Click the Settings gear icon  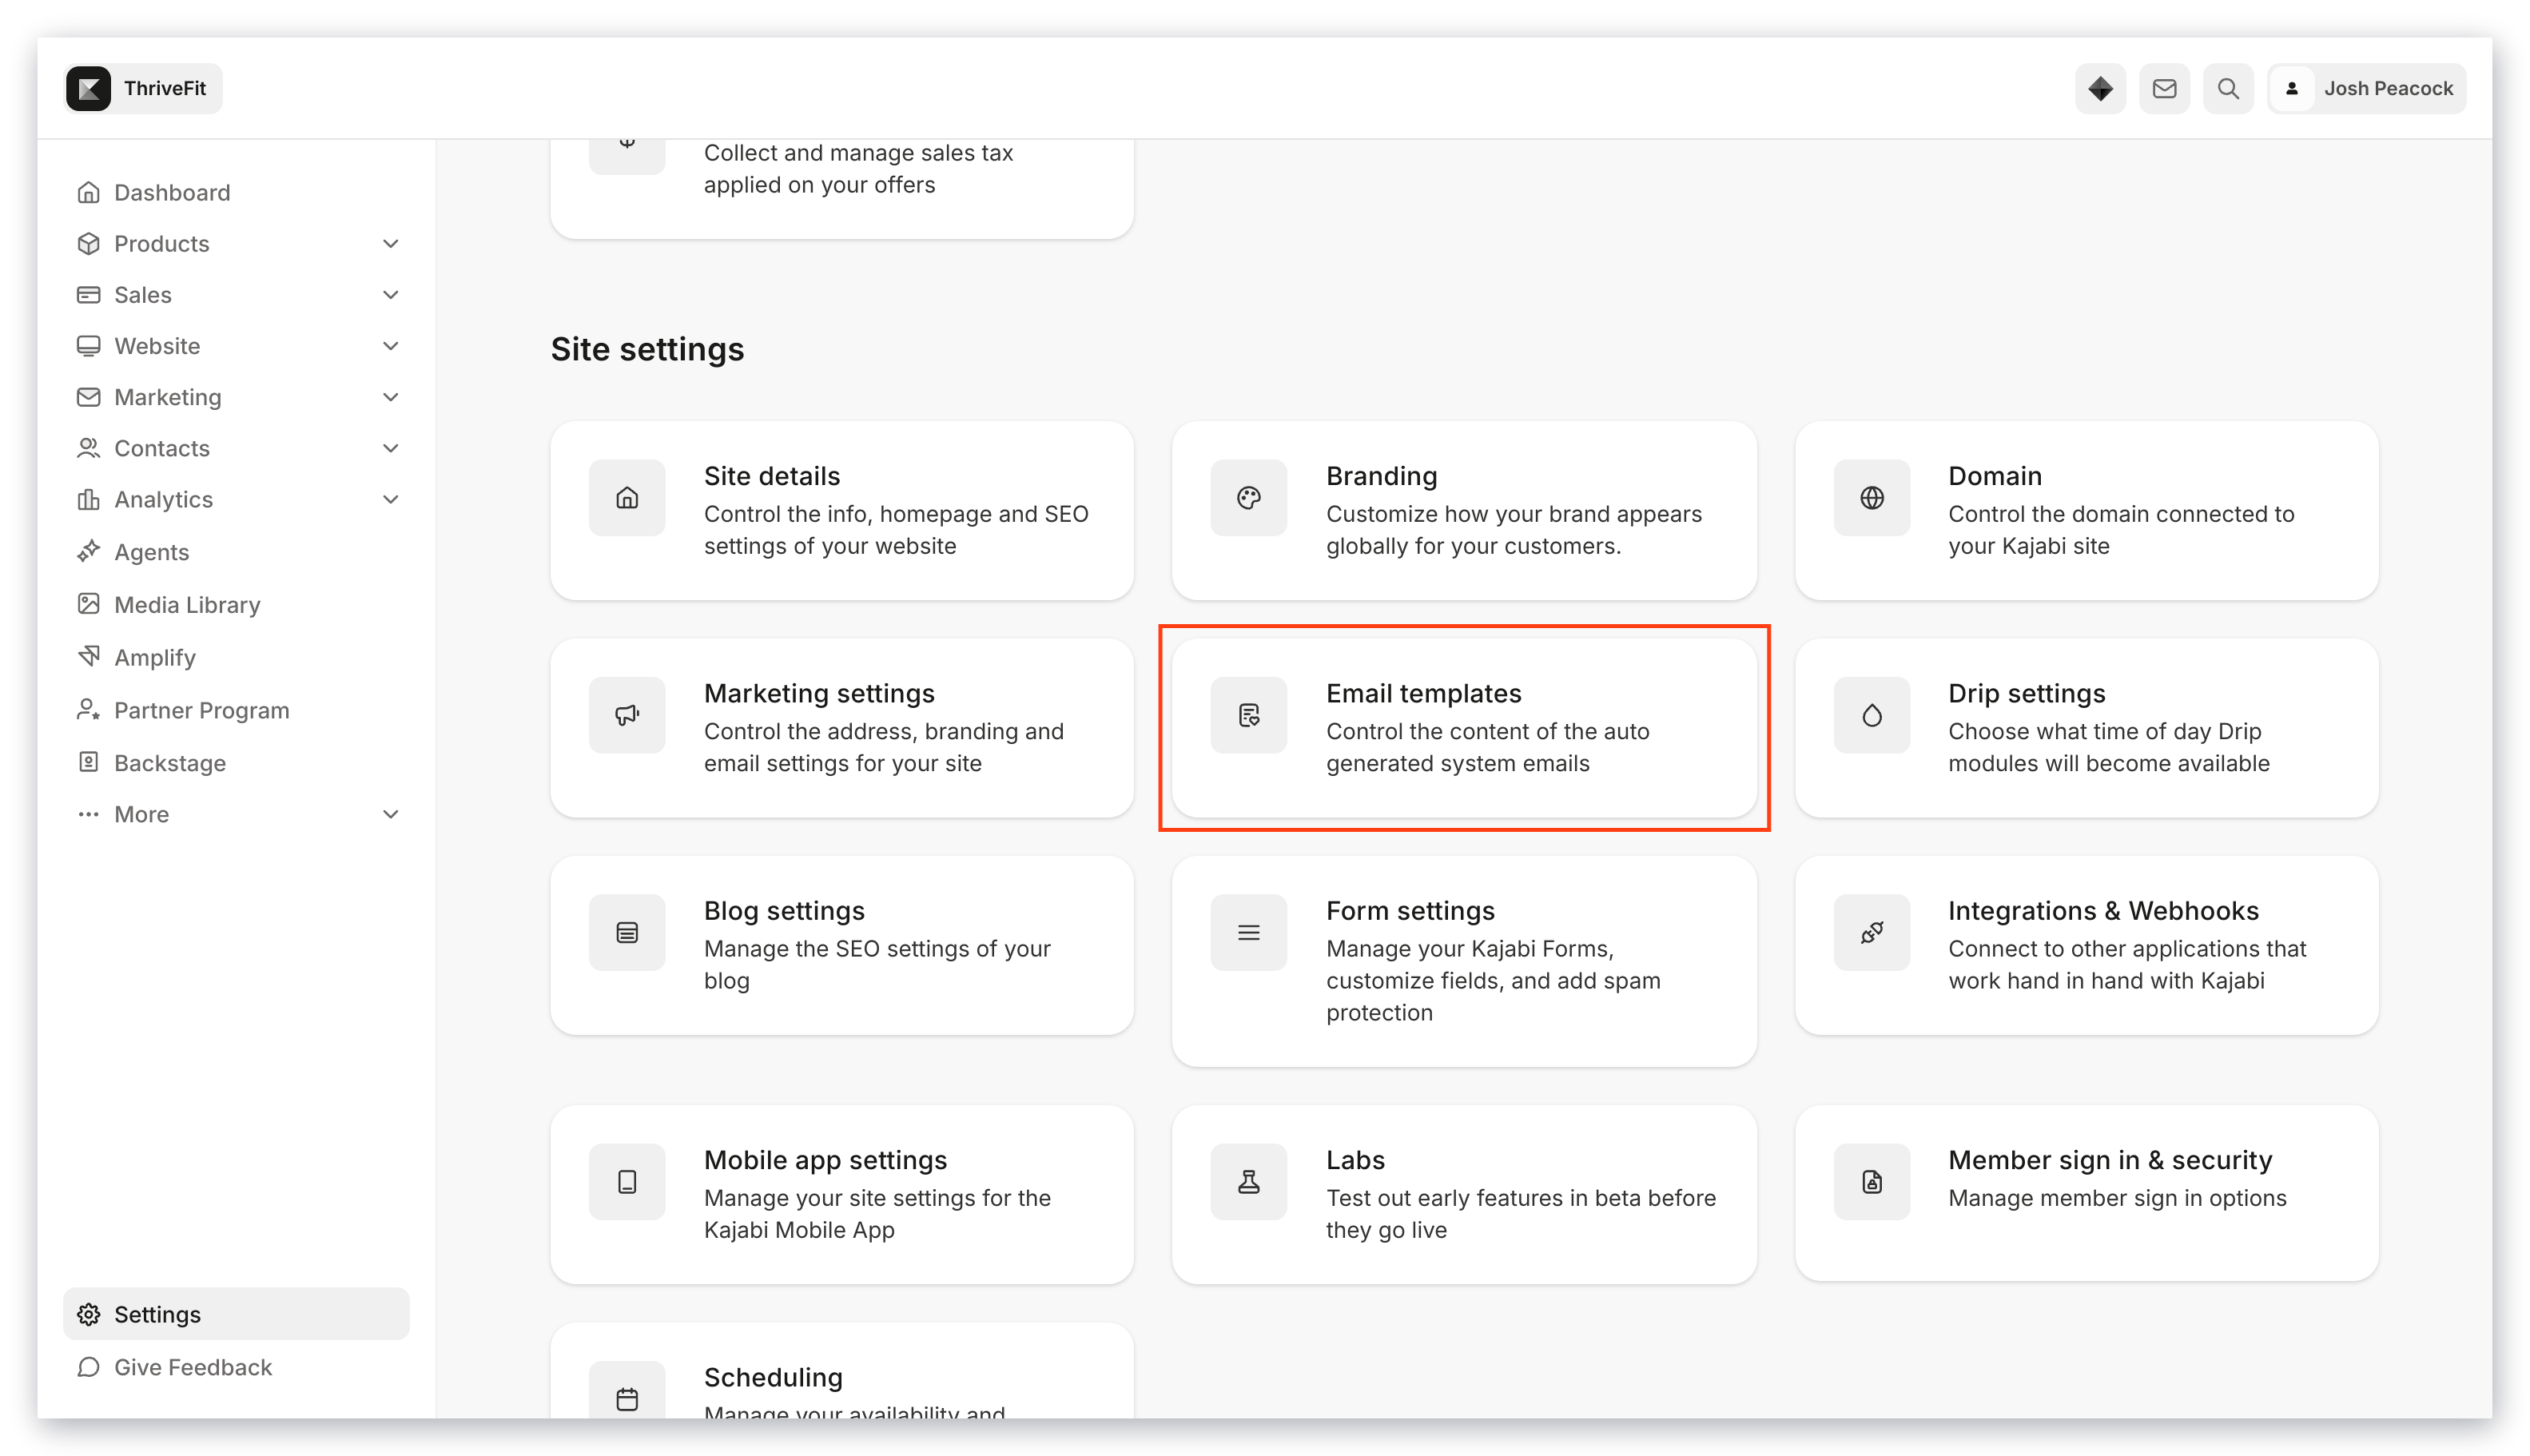pos(88,1314)
